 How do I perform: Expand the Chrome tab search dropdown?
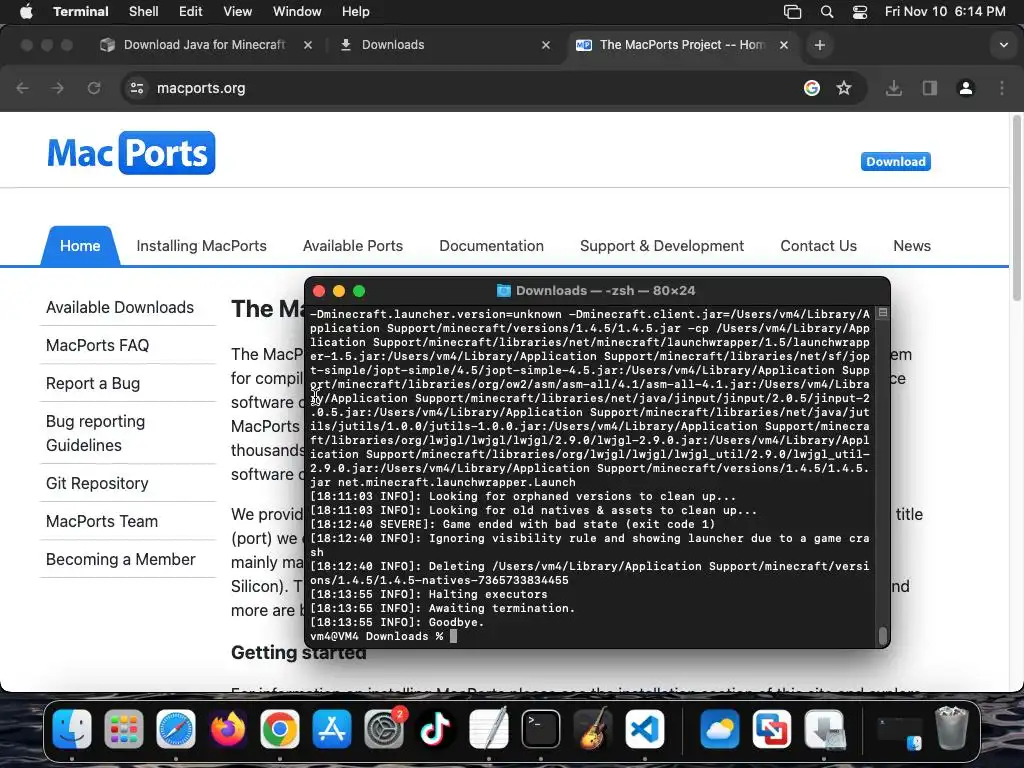point(1004,45)
